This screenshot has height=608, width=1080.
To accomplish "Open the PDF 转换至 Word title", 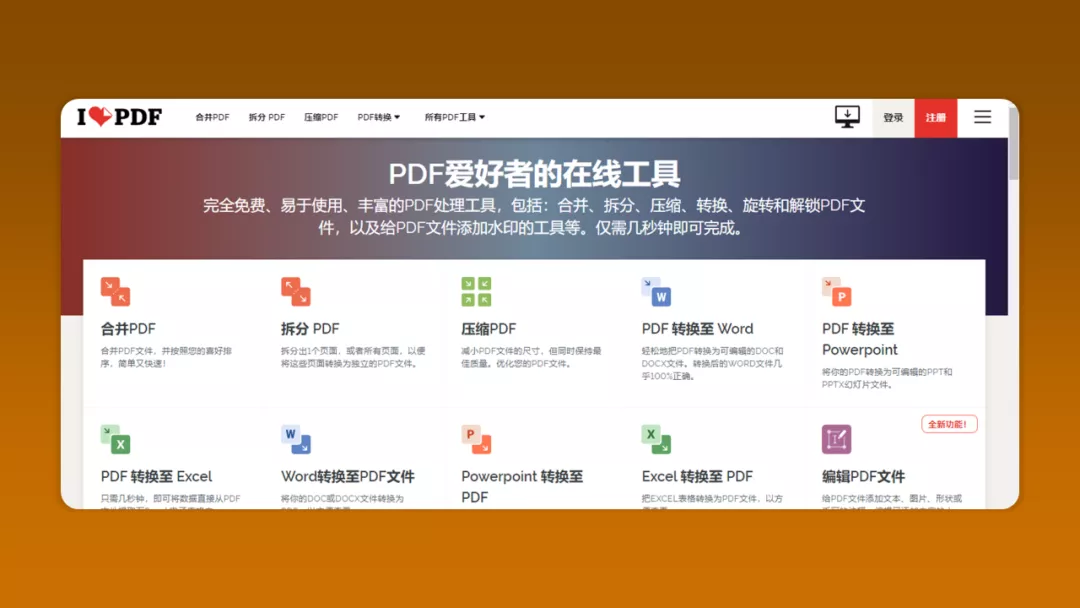I will (x=698, y=329).
